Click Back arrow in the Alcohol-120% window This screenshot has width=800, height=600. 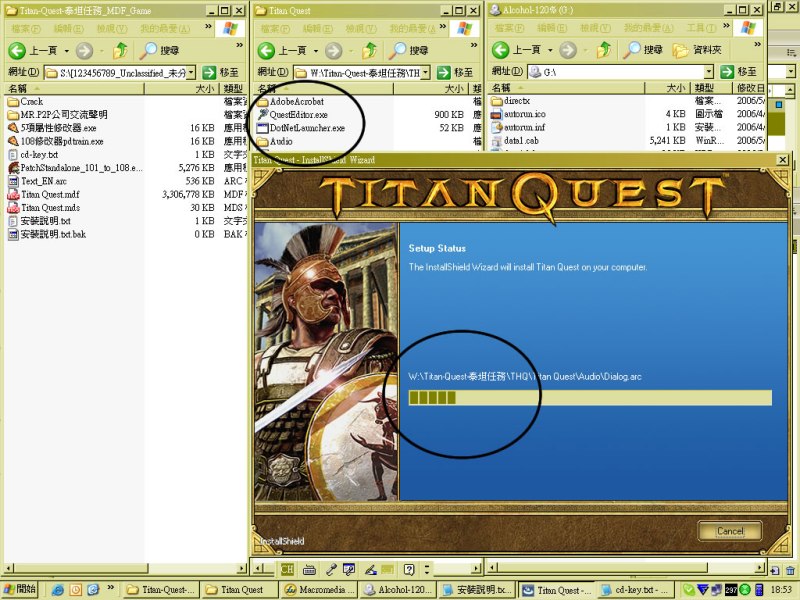point(501,49)
